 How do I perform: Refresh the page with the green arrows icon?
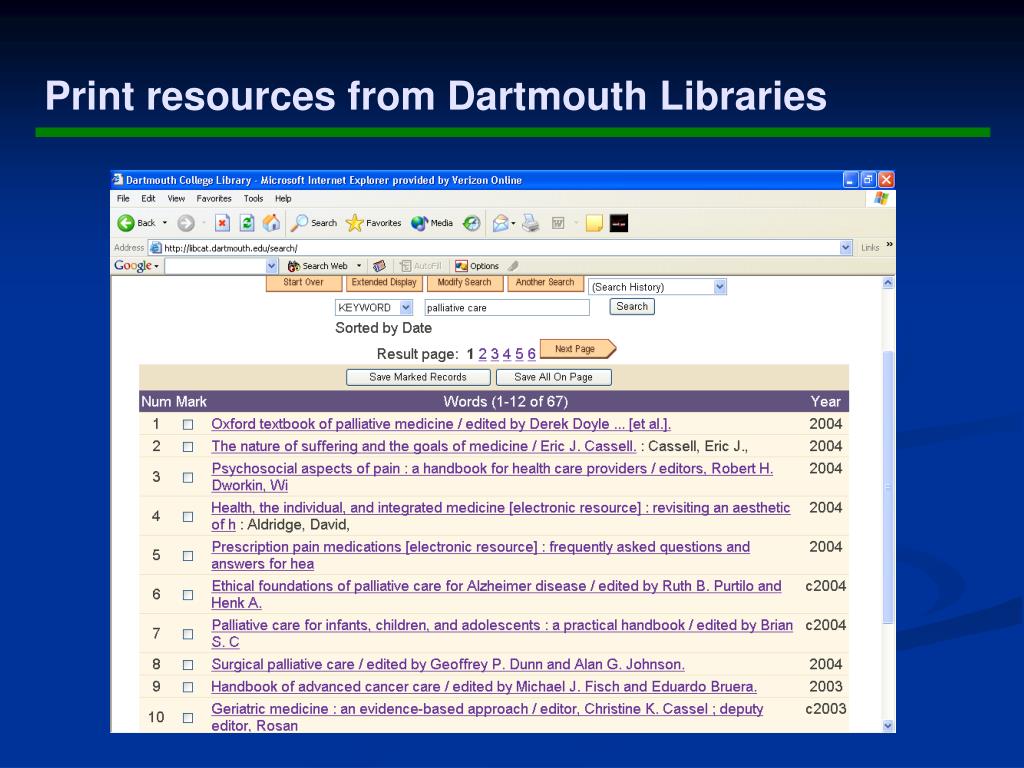click(x=247, y=223)
